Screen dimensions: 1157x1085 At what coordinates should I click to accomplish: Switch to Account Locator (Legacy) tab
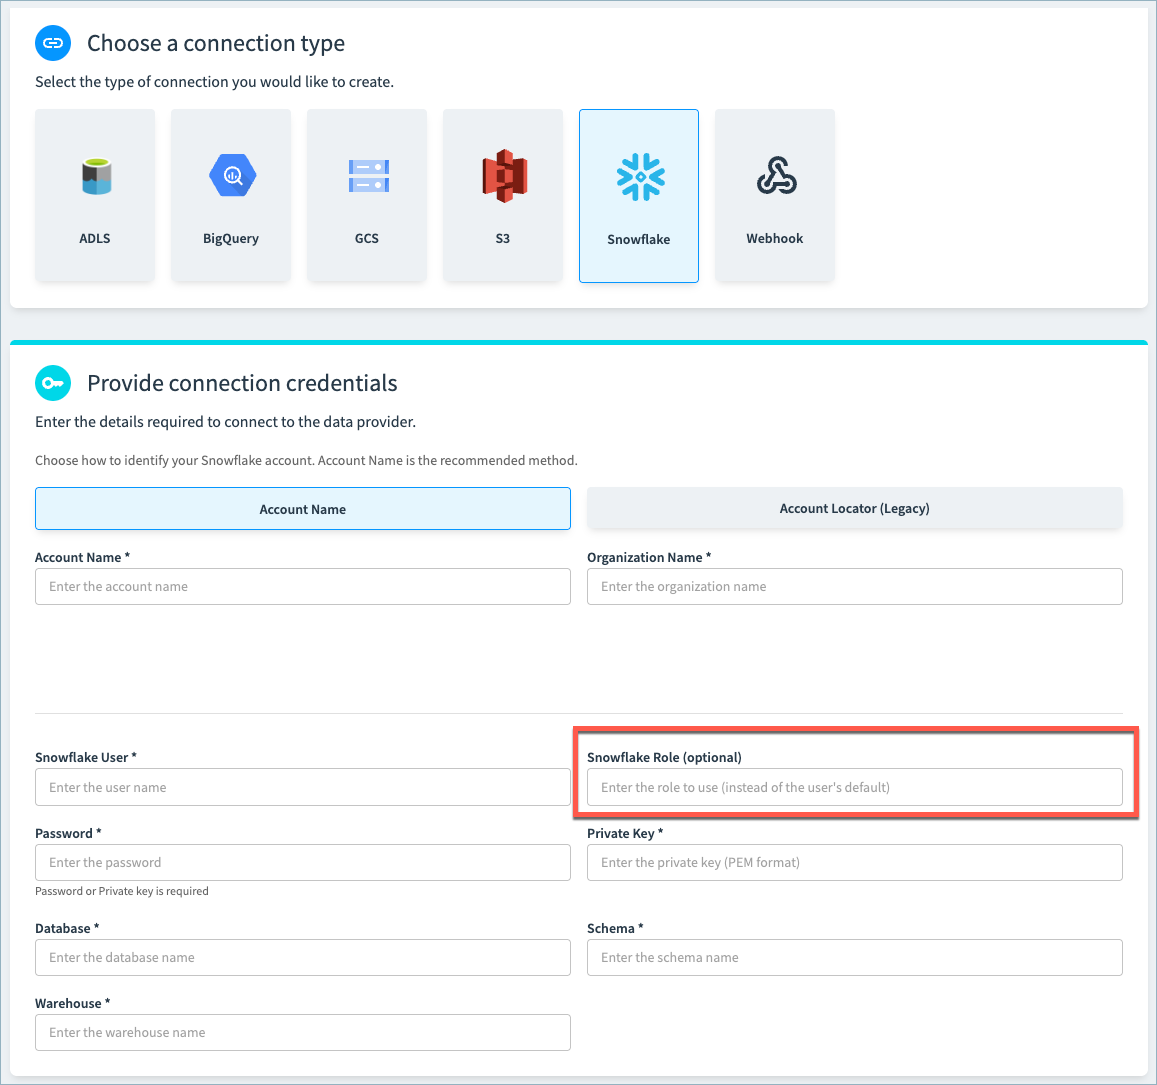click(854, 508)
